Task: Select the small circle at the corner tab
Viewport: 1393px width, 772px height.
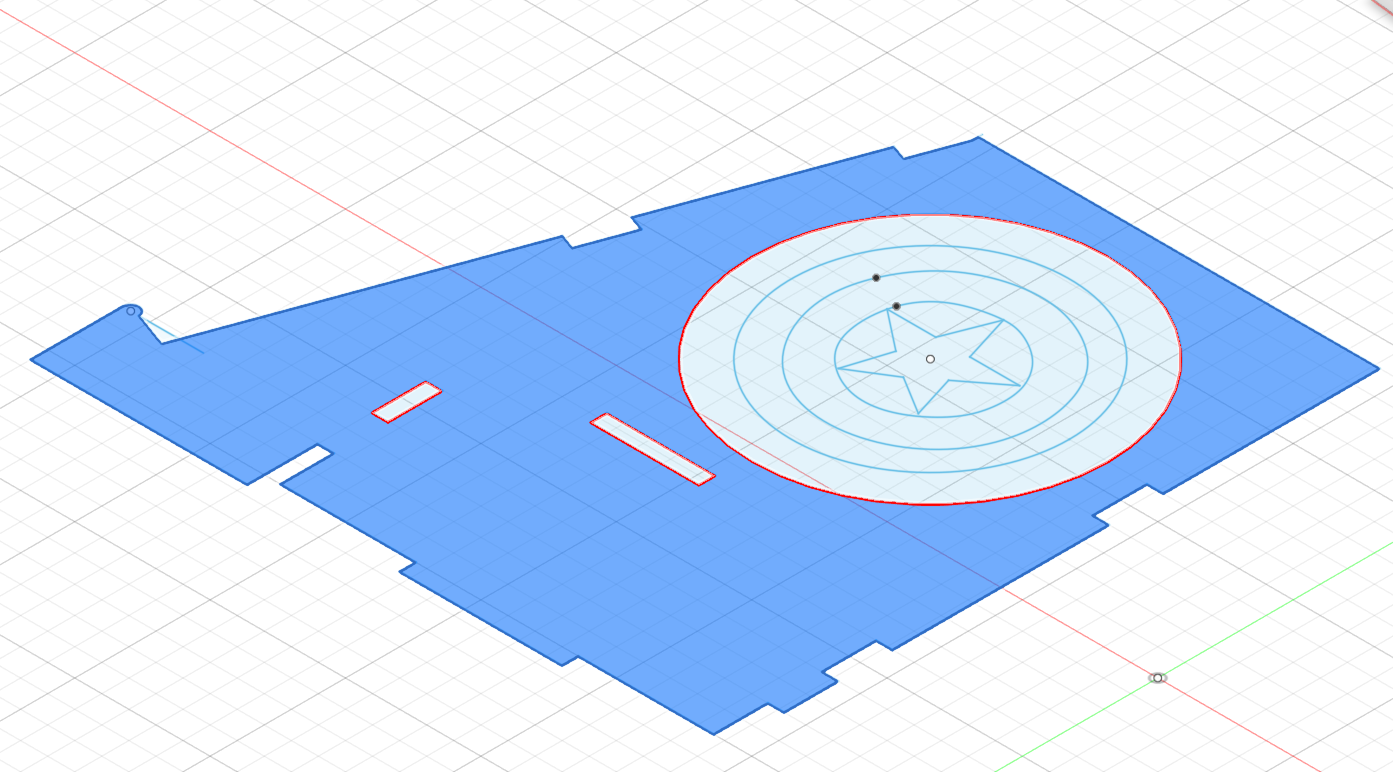Action: coord(130,311)
